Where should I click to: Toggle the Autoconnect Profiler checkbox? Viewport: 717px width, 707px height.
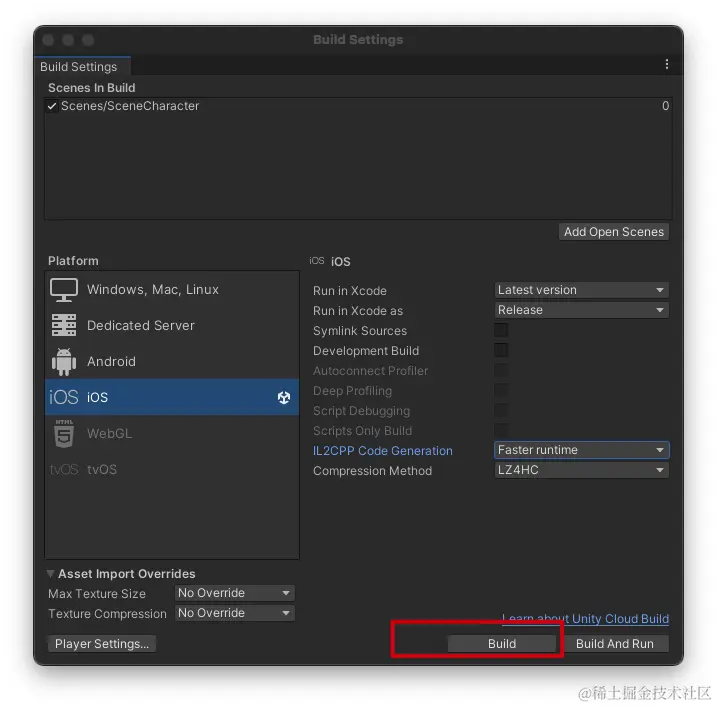click(x=501, y=370)
